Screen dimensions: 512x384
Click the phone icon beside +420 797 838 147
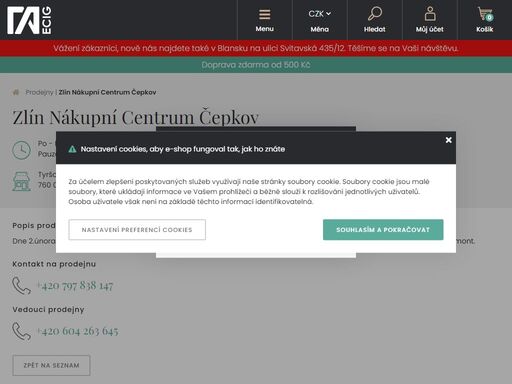click(x=21, y=286)
